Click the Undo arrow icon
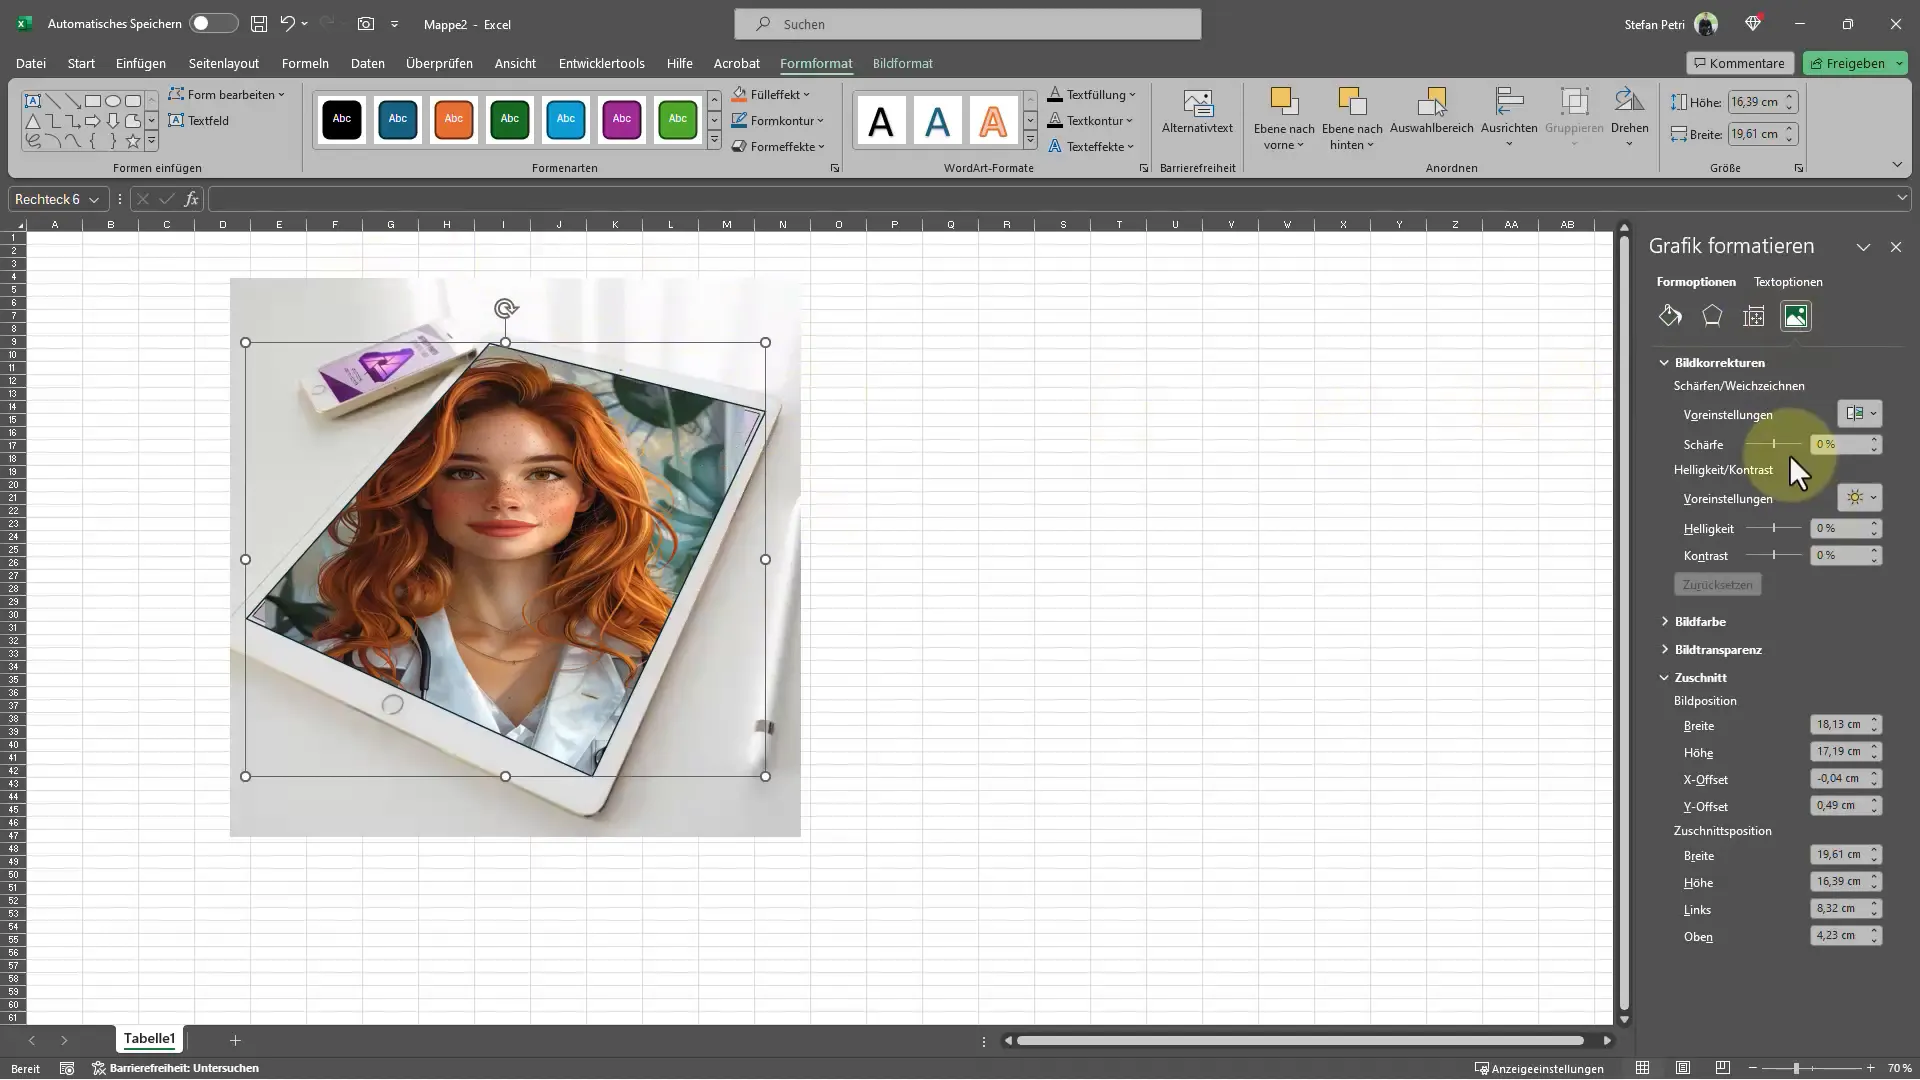This screenshot has width=1920, height=1080. (x=288, y=23)
